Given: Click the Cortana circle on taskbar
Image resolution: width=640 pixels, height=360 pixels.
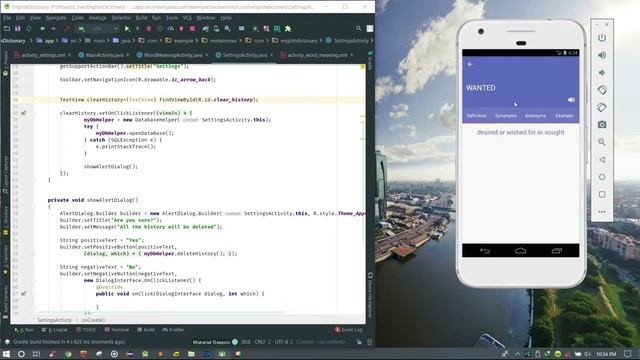Looking at the screenshot, I should click(x=21, y=354).
